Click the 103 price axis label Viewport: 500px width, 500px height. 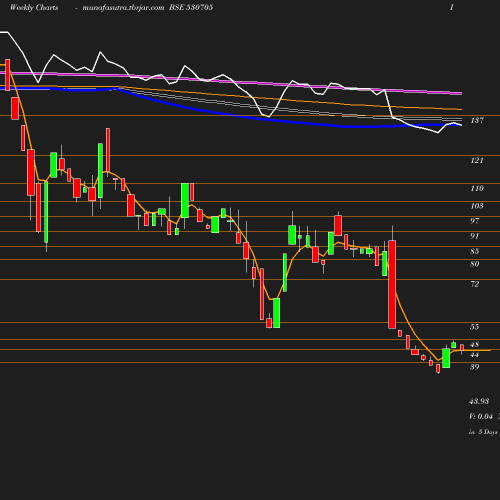pos(477,206)
